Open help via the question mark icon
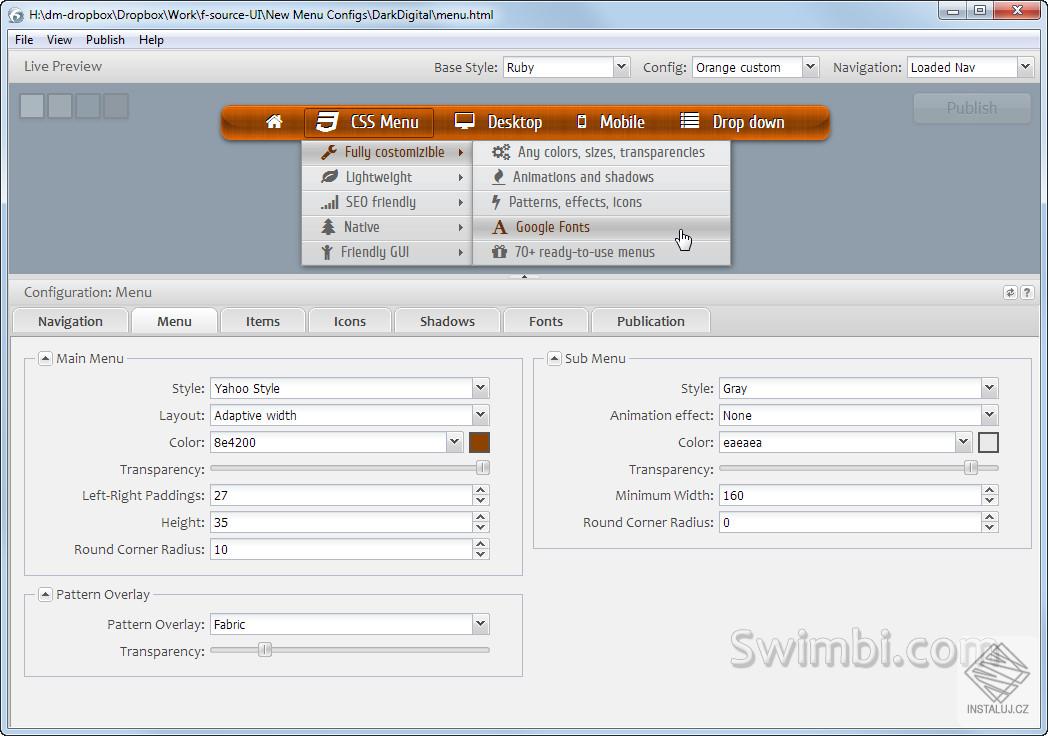 [x=1027, y=292]
